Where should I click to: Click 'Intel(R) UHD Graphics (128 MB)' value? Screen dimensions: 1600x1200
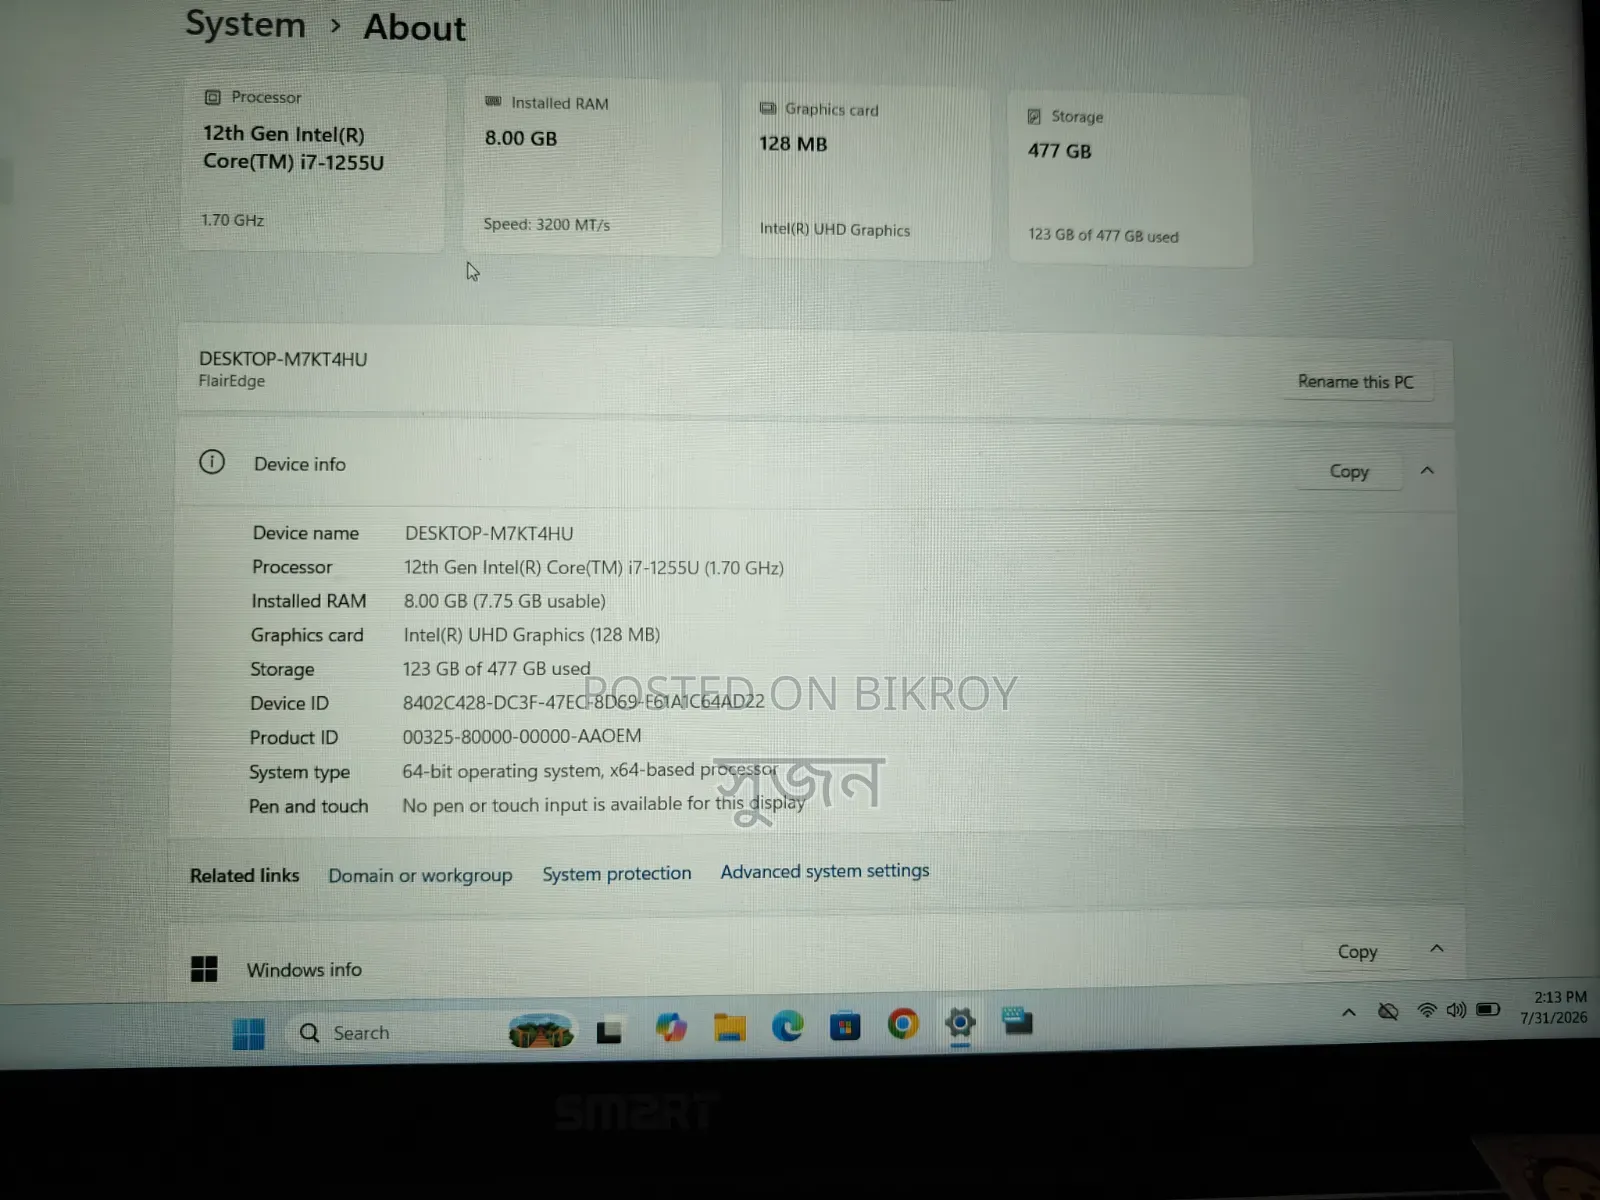(x=531, y=635)
